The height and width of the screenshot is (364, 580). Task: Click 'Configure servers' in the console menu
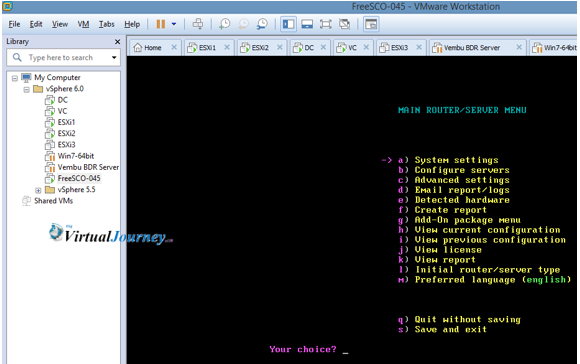click(x=462, y=170)
